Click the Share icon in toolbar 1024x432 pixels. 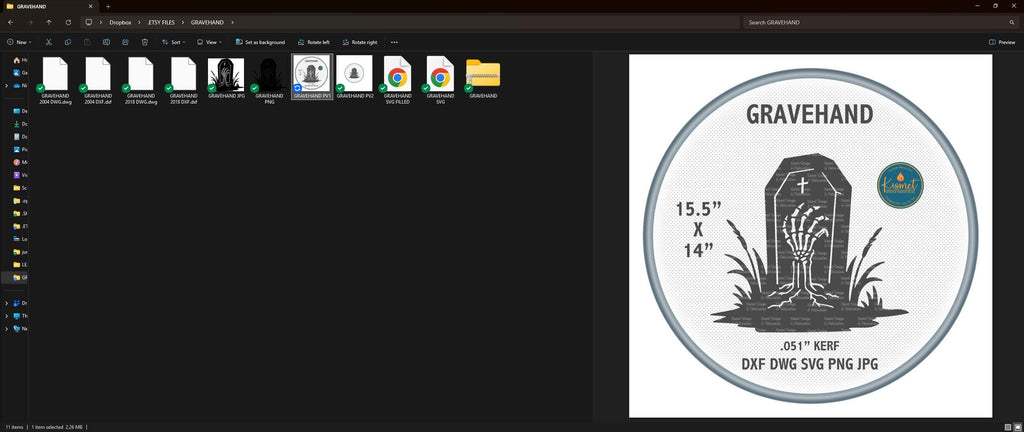pyautogui.click(x=125, y=42)
